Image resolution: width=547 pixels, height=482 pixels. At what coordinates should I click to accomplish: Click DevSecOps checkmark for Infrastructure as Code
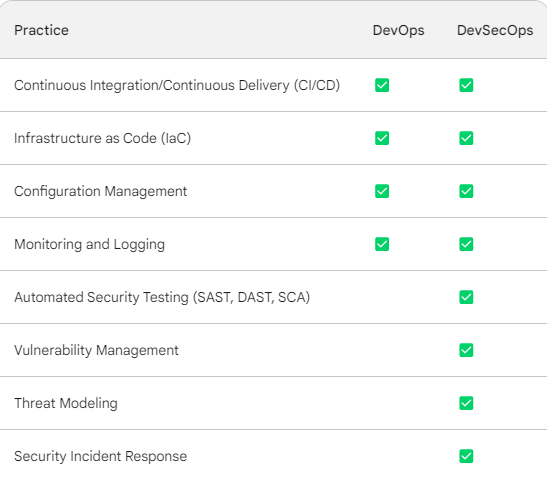466,138
